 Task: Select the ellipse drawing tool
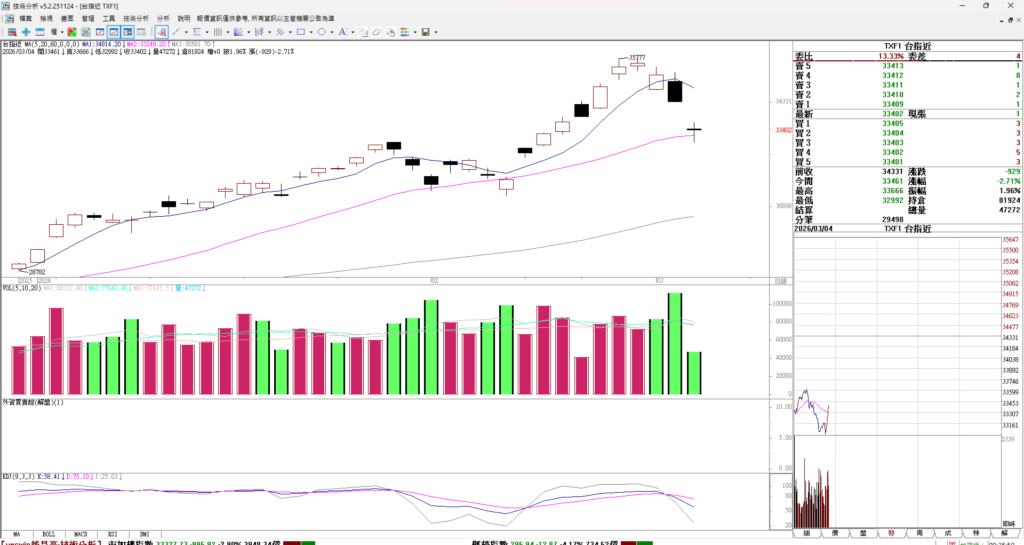pyautogui.click(x=322, y=32)
